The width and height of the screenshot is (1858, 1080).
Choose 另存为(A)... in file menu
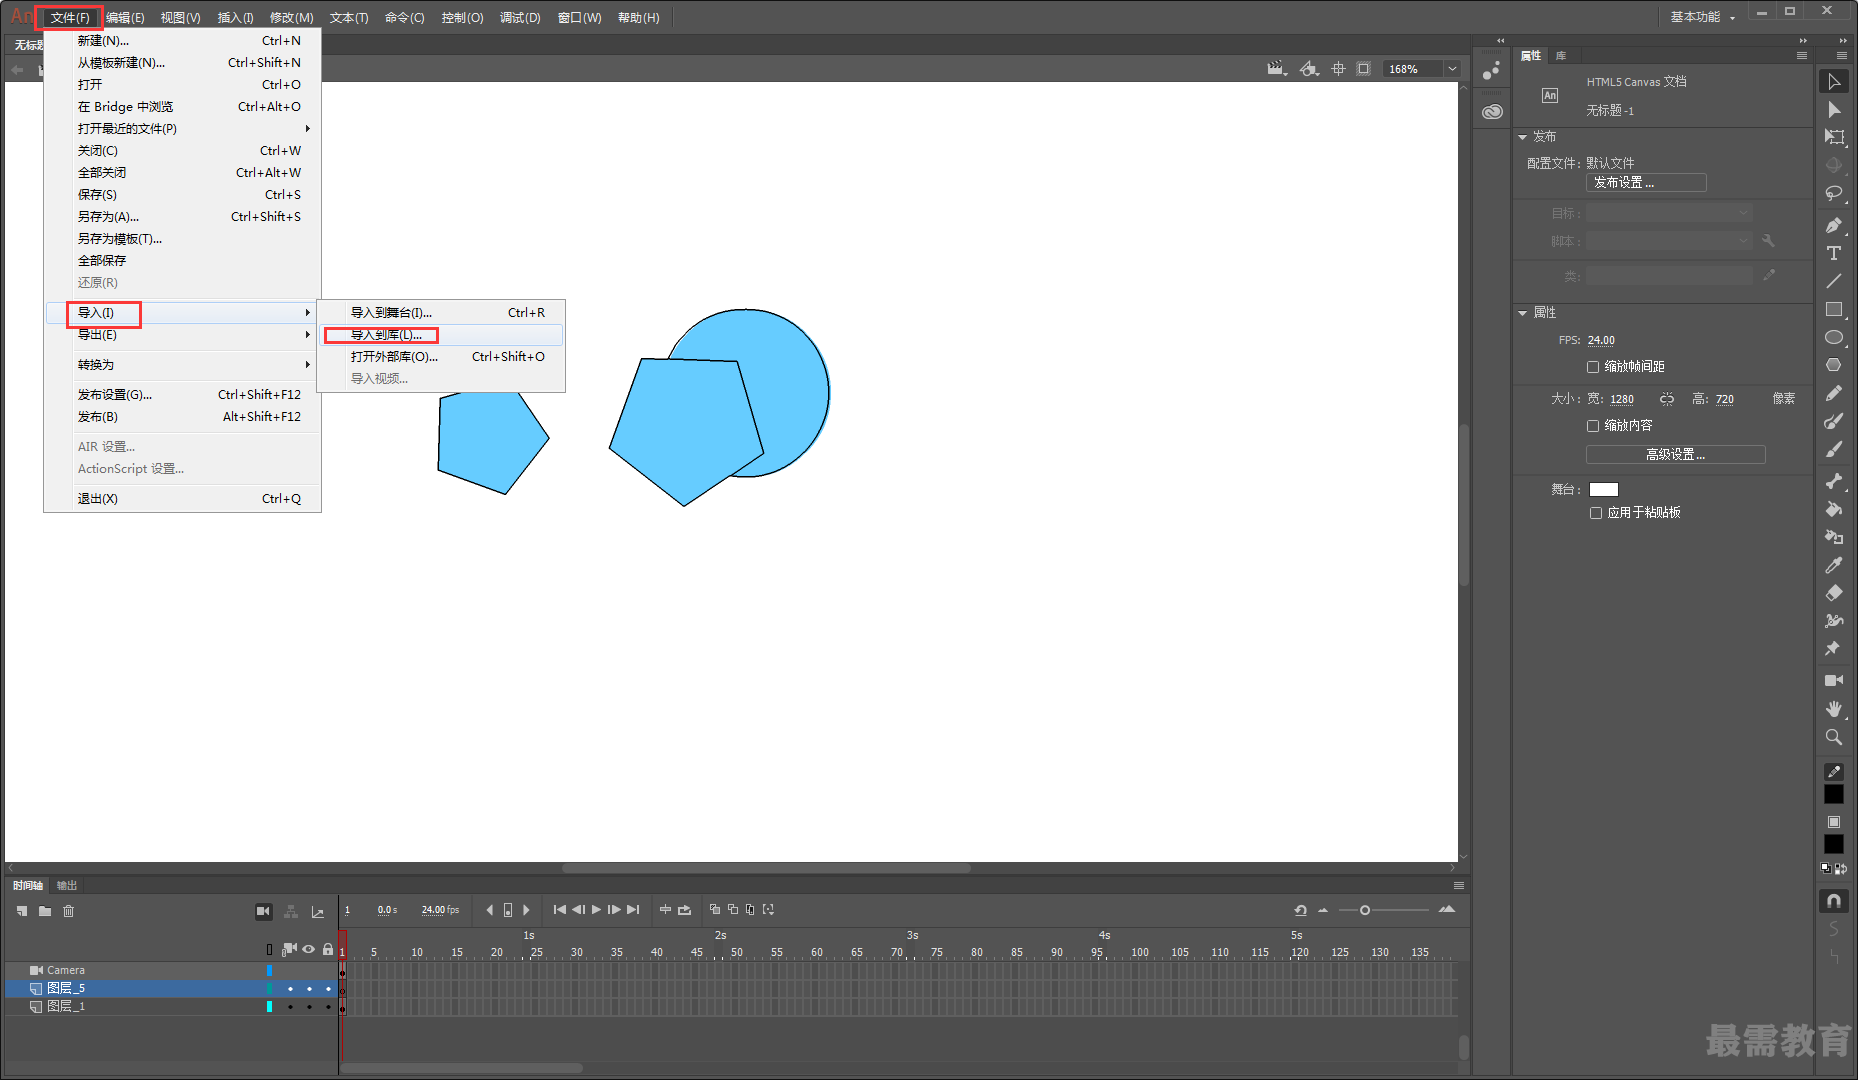(x=183, y=217)
